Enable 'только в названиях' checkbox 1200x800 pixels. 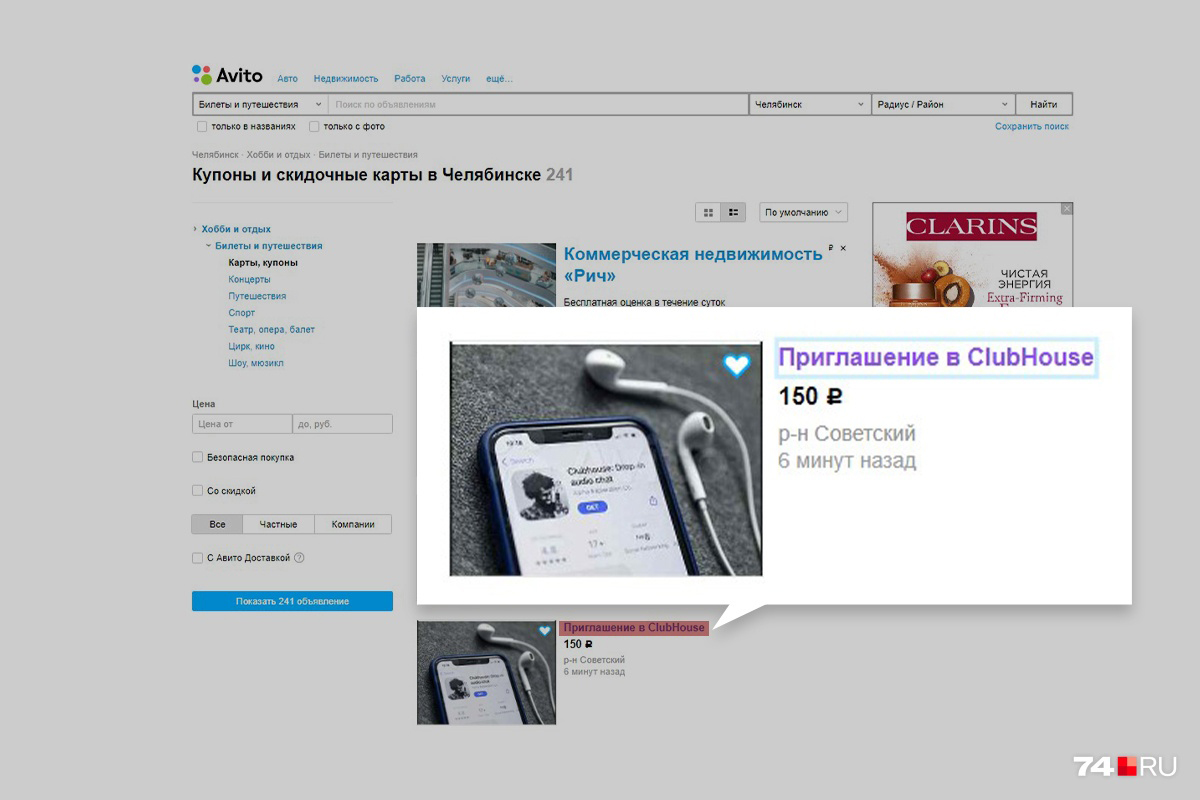(202, 127)
